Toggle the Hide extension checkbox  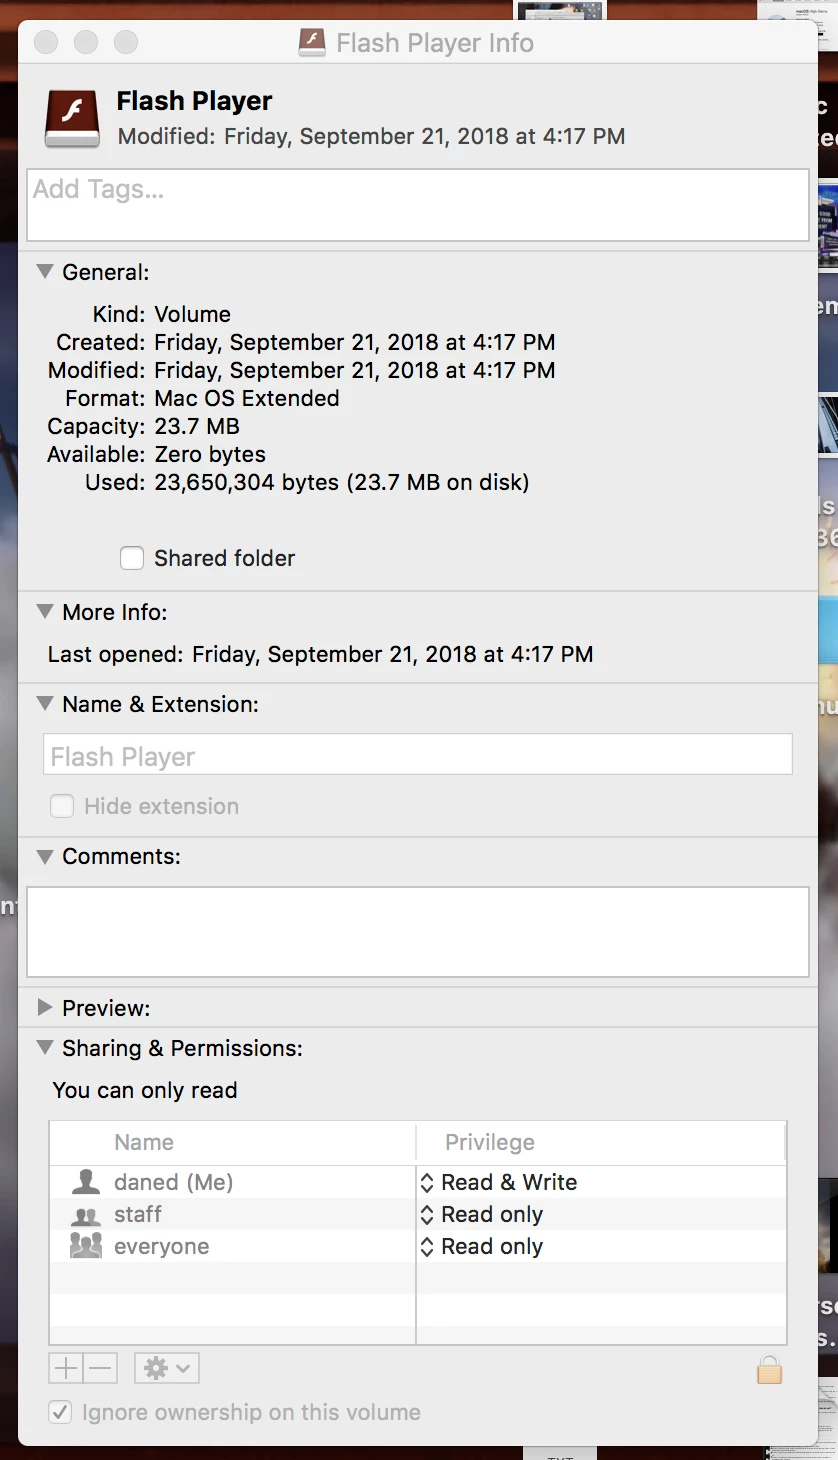point(62,806)
